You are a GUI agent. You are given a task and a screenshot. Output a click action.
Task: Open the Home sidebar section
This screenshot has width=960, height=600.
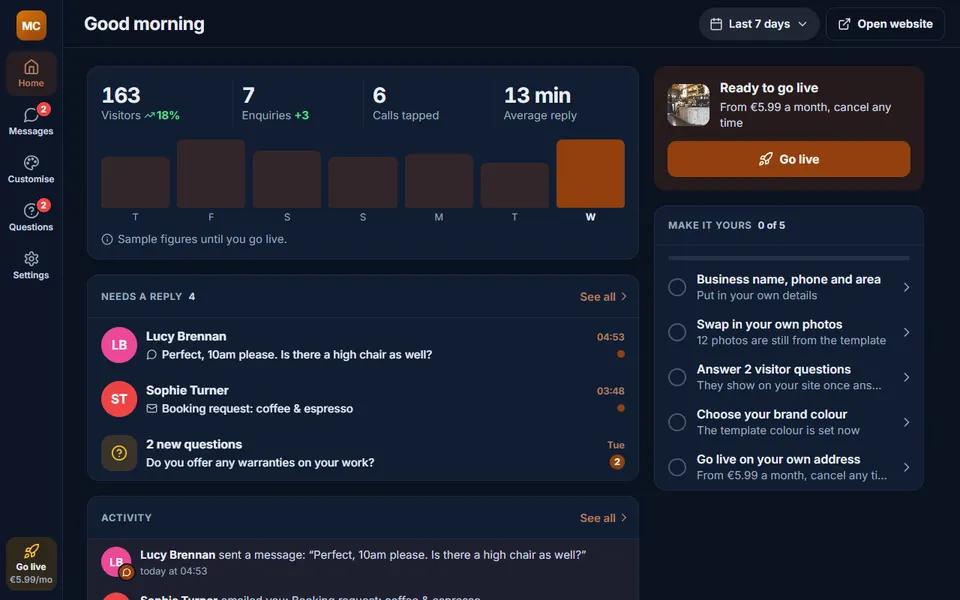(x=31, y=73)
